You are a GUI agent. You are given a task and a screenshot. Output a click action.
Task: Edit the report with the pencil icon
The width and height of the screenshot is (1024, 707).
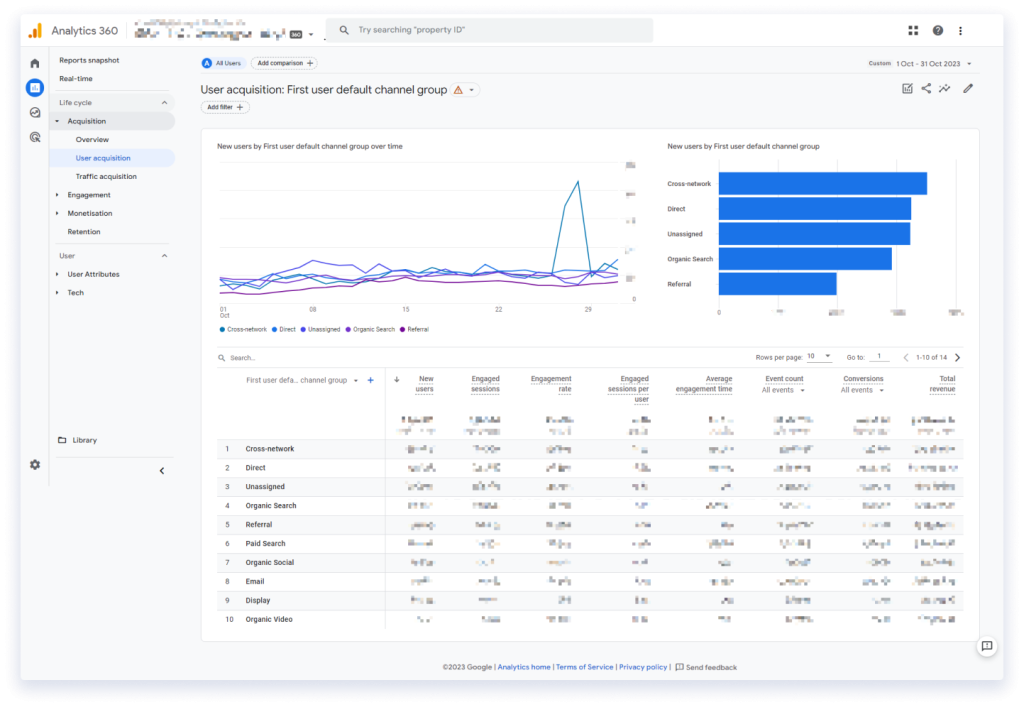(966, 89)
